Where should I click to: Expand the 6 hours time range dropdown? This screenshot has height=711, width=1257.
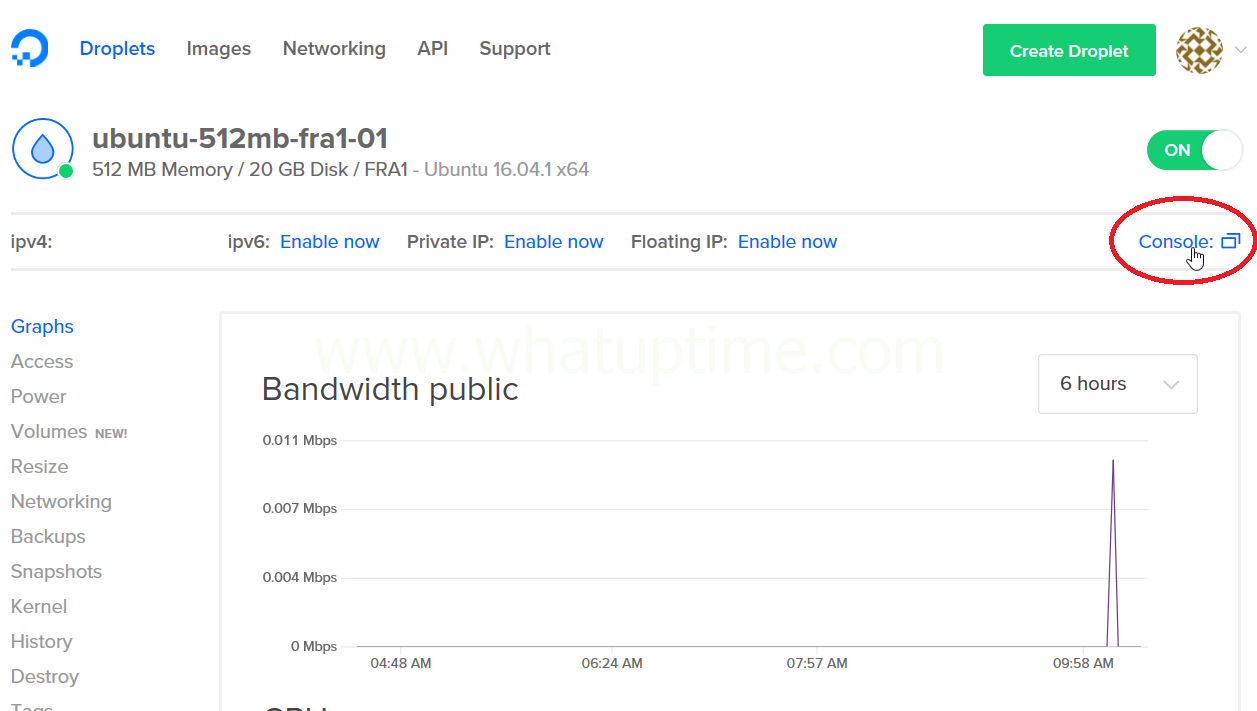pyautogui.click(x=1117, y=384)
